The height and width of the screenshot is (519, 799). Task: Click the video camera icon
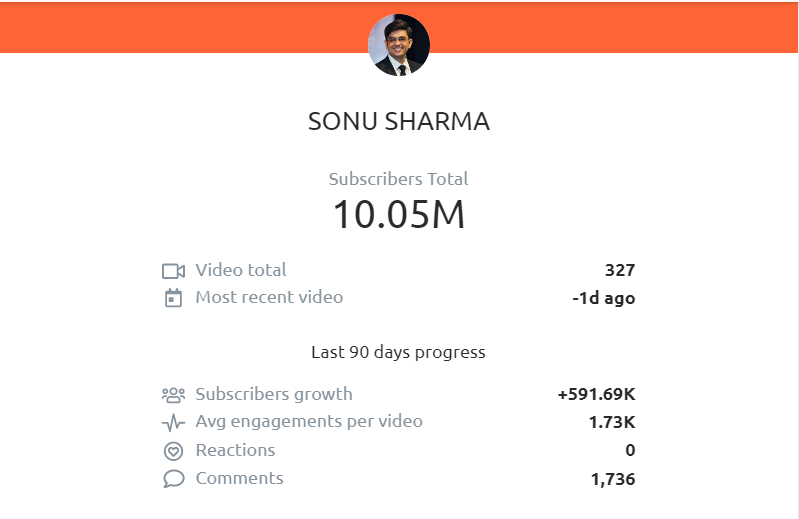click(x=173, y=271)
